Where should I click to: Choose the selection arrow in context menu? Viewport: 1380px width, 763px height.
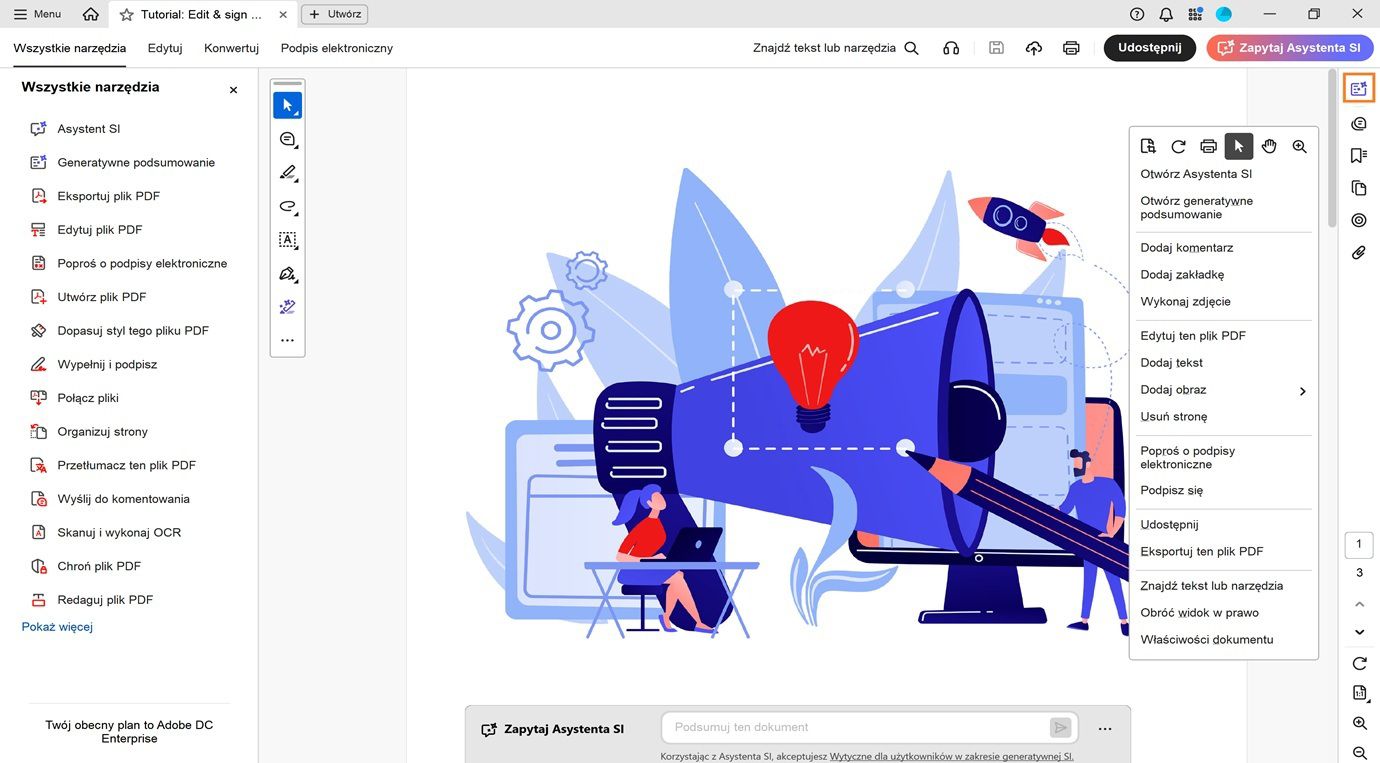(1239, 146)
